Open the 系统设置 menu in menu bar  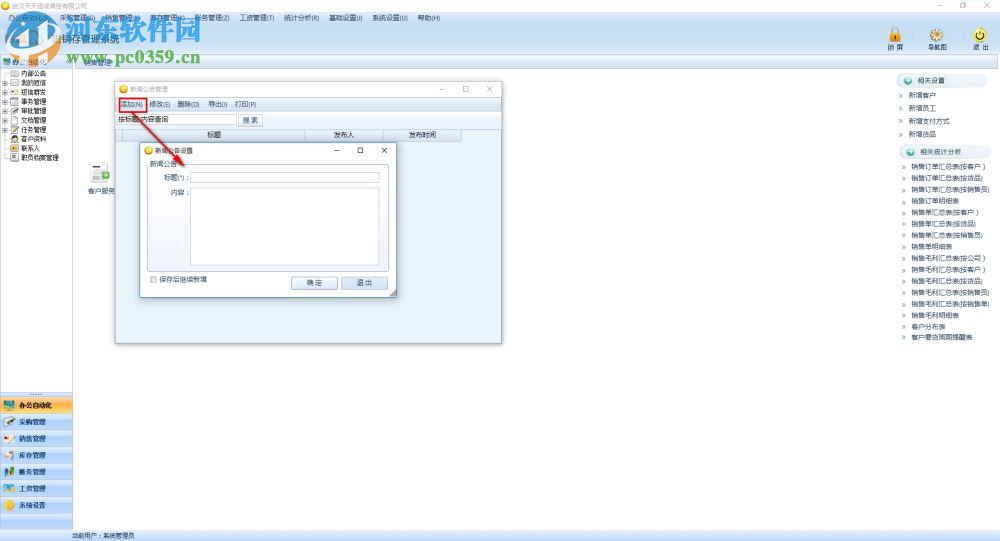click(390, 18)
